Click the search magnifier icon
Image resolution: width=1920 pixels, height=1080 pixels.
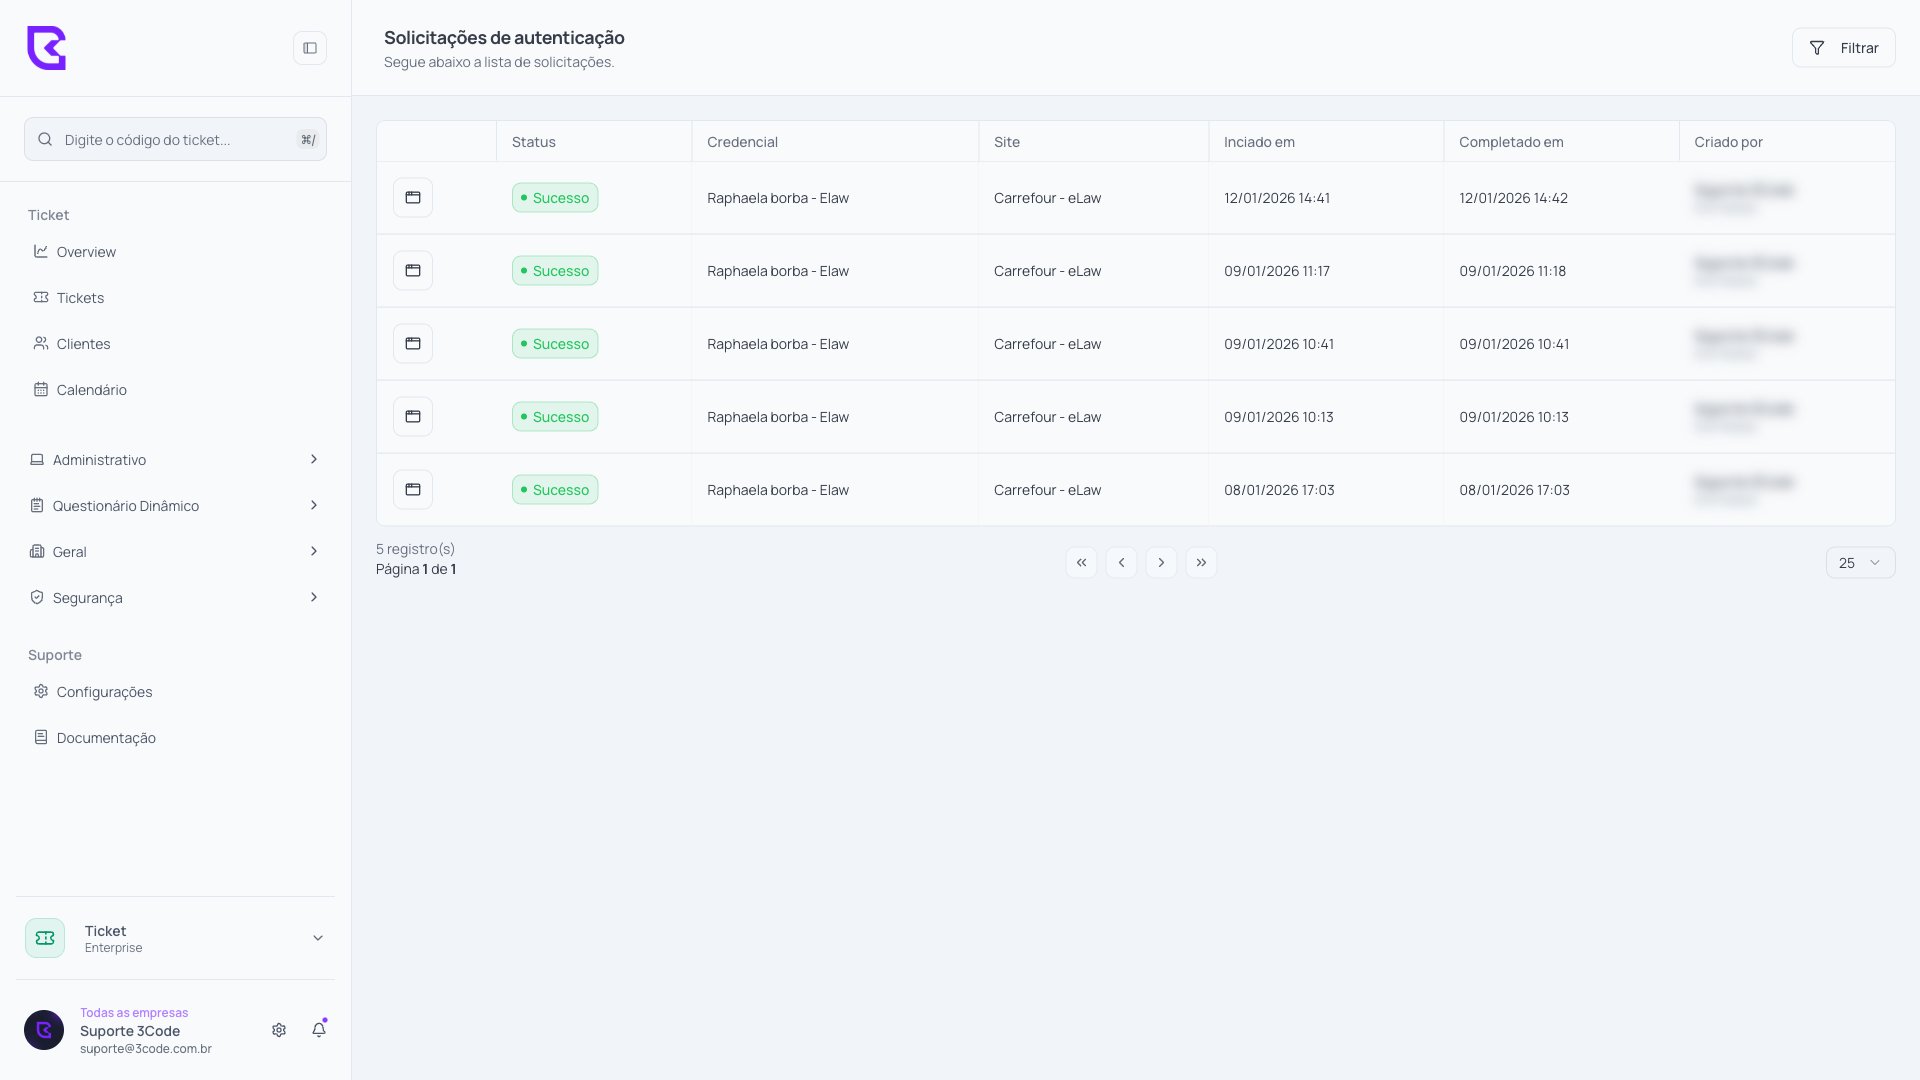pos(45,140)
